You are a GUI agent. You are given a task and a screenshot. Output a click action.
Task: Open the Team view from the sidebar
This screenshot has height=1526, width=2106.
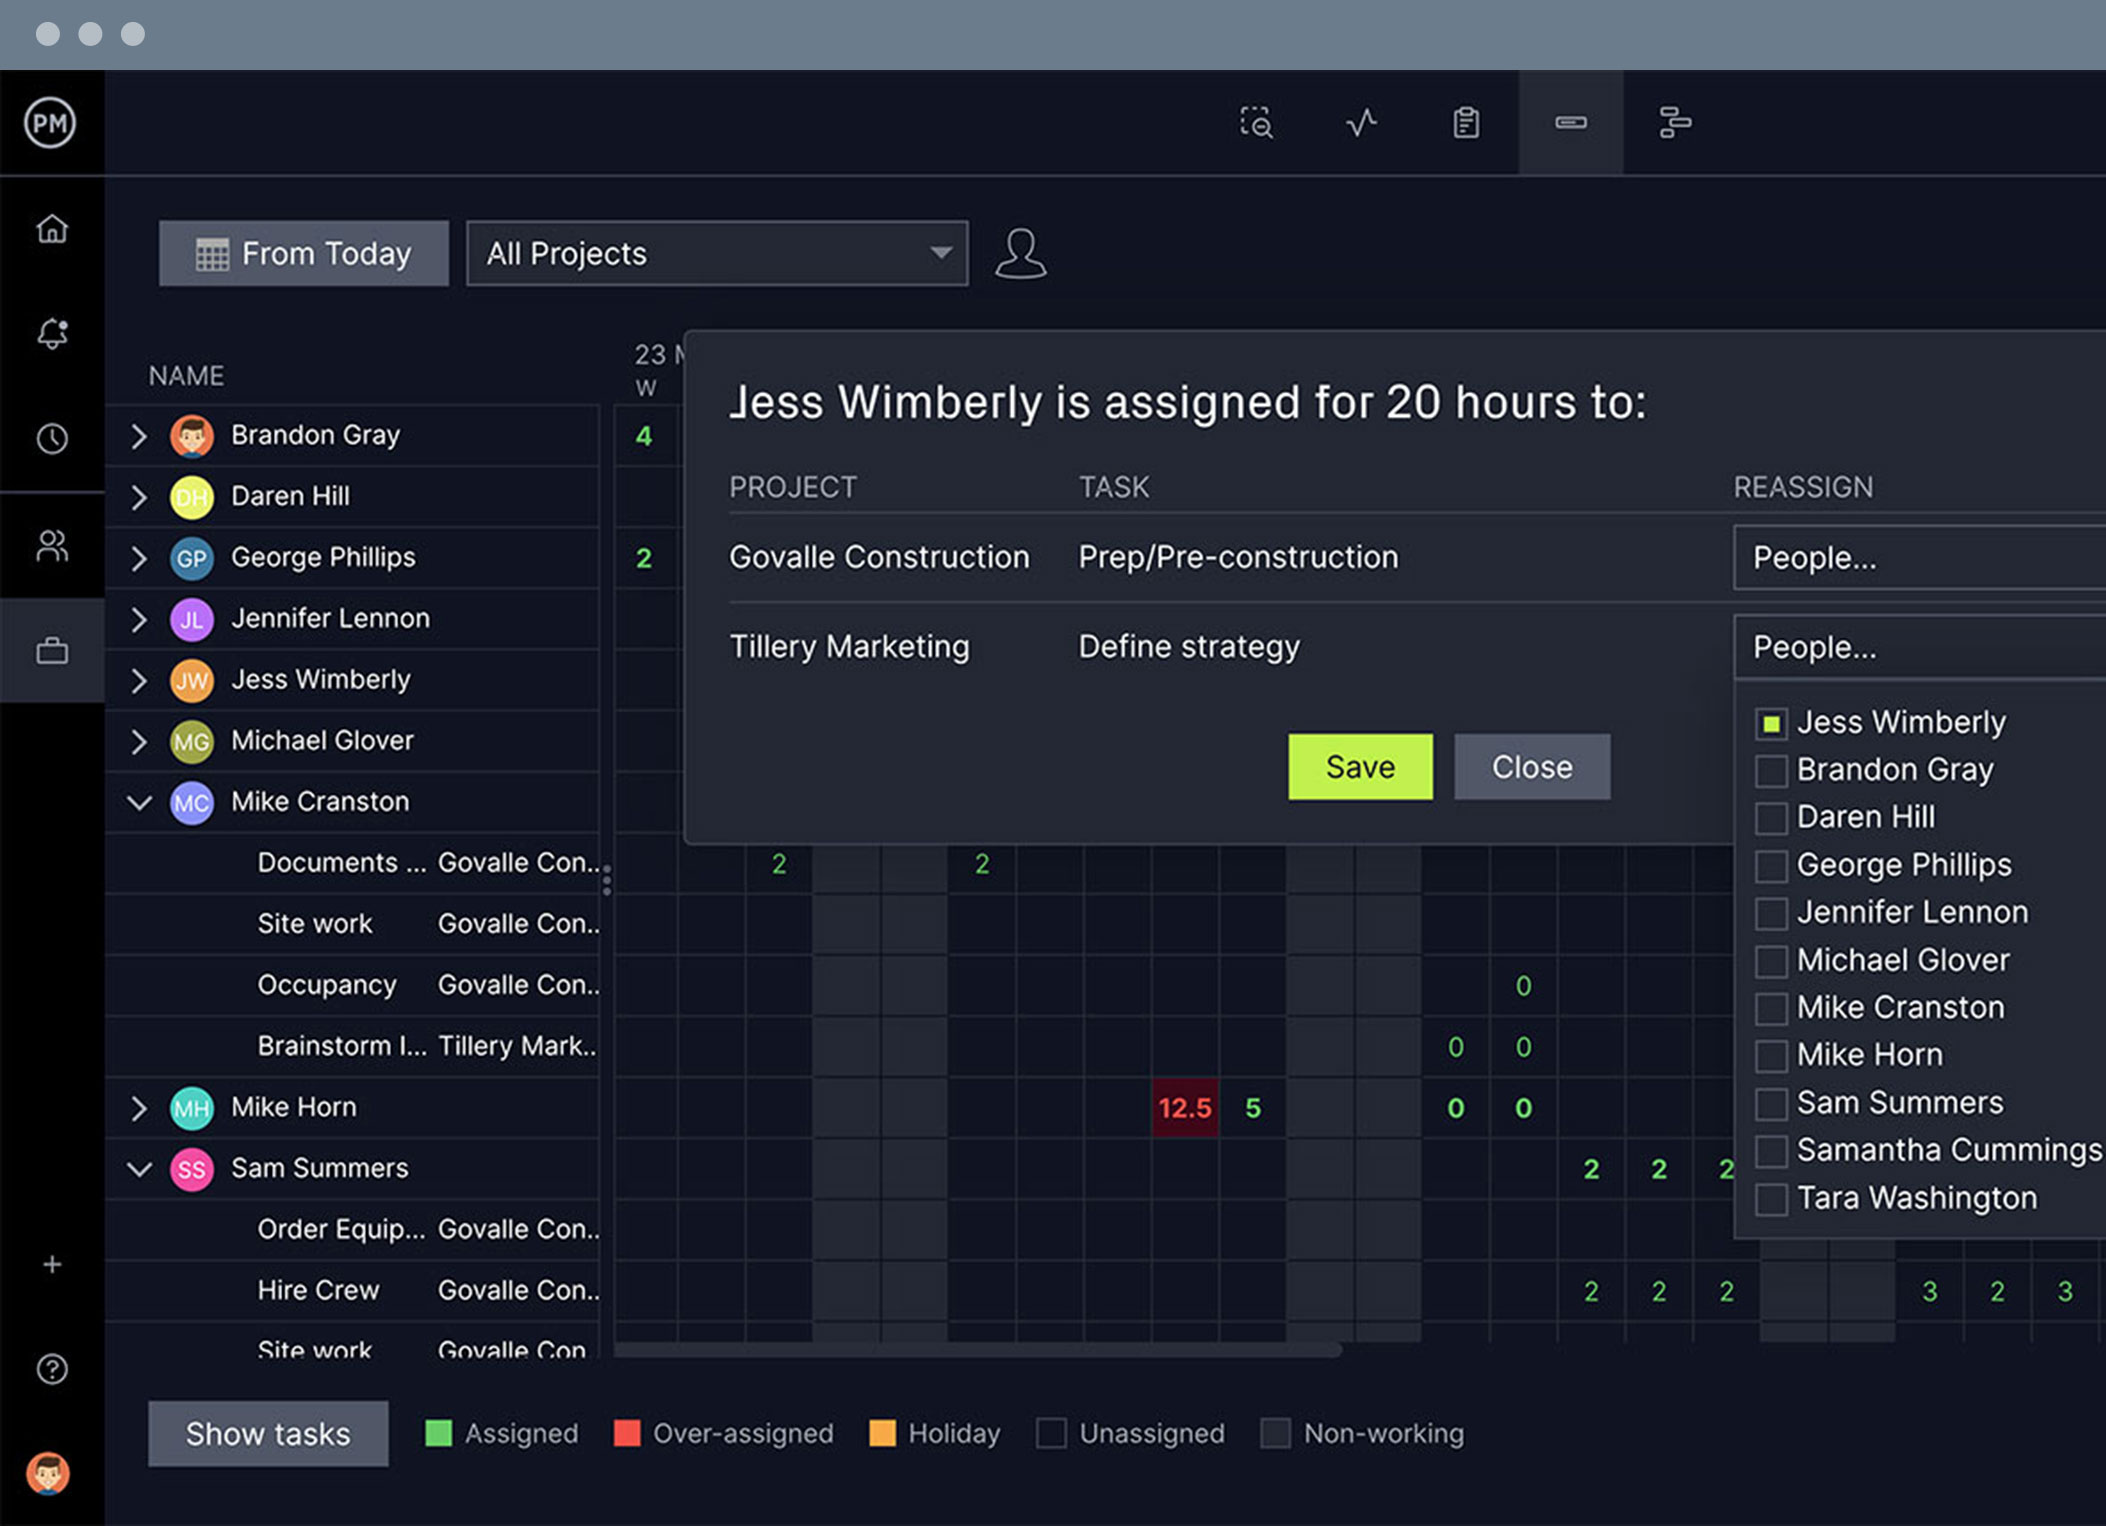click(51, 546)
